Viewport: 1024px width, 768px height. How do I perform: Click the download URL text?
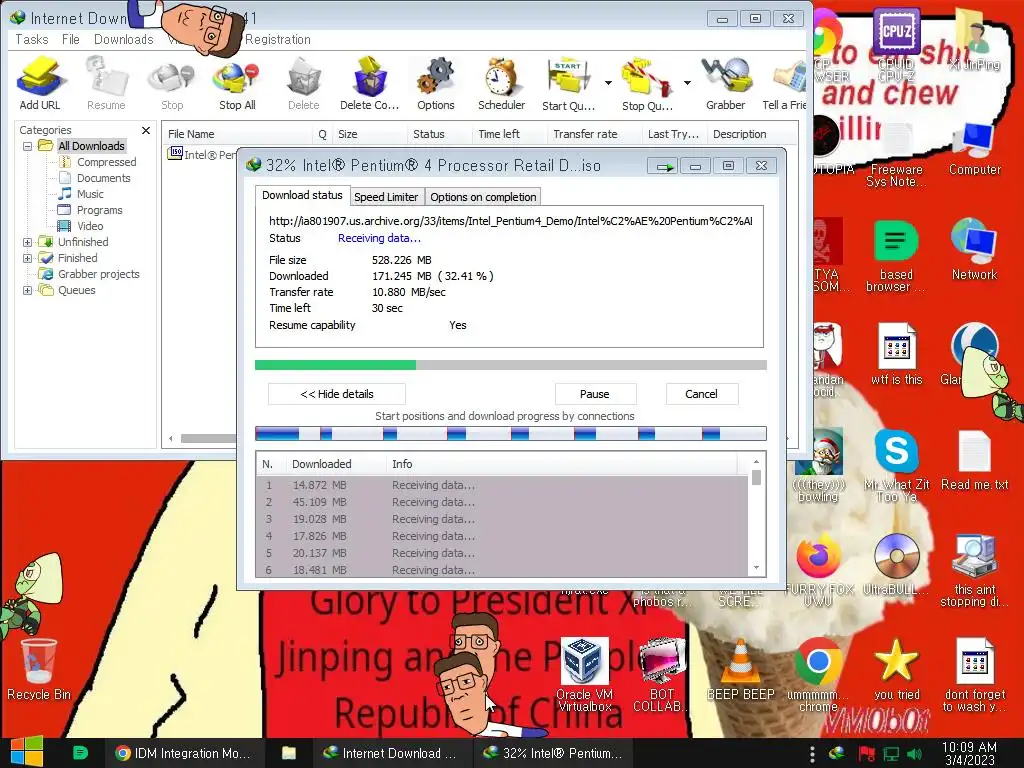coord(511,221)
